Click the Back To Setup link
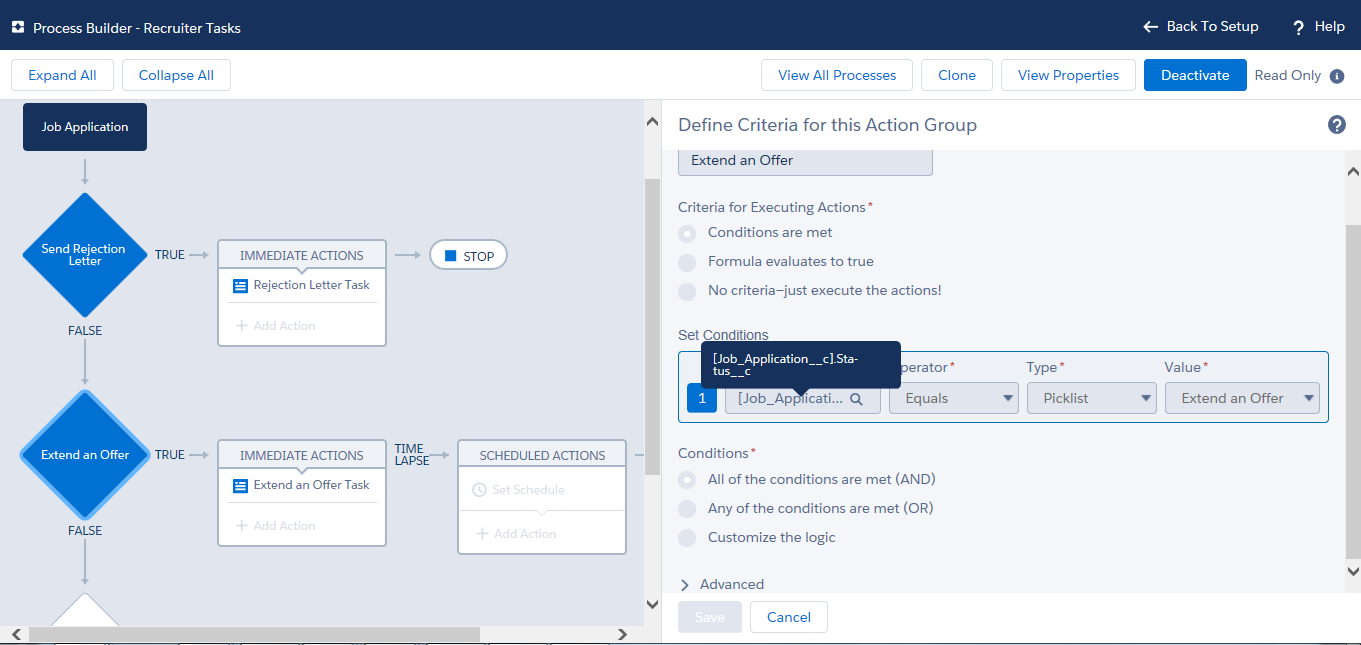The height and width of the screenshot is (645, 1361). (x=1201, y=27)
